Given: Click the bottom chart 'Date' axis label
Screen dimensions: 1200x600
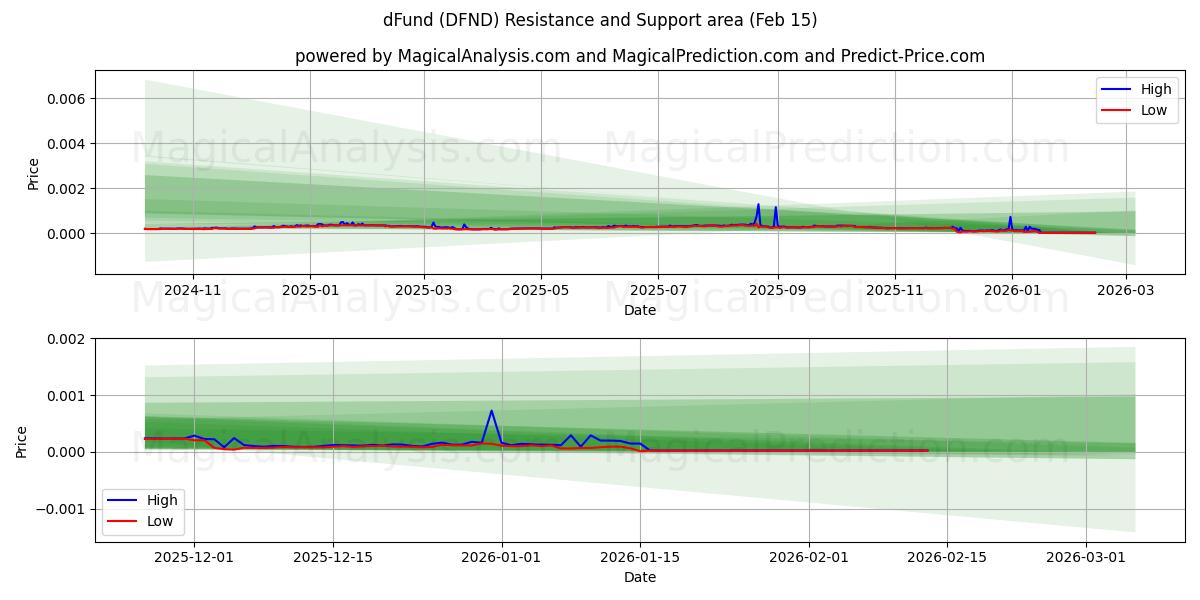Looking at the screenshot, I should [x=640, y=577].
